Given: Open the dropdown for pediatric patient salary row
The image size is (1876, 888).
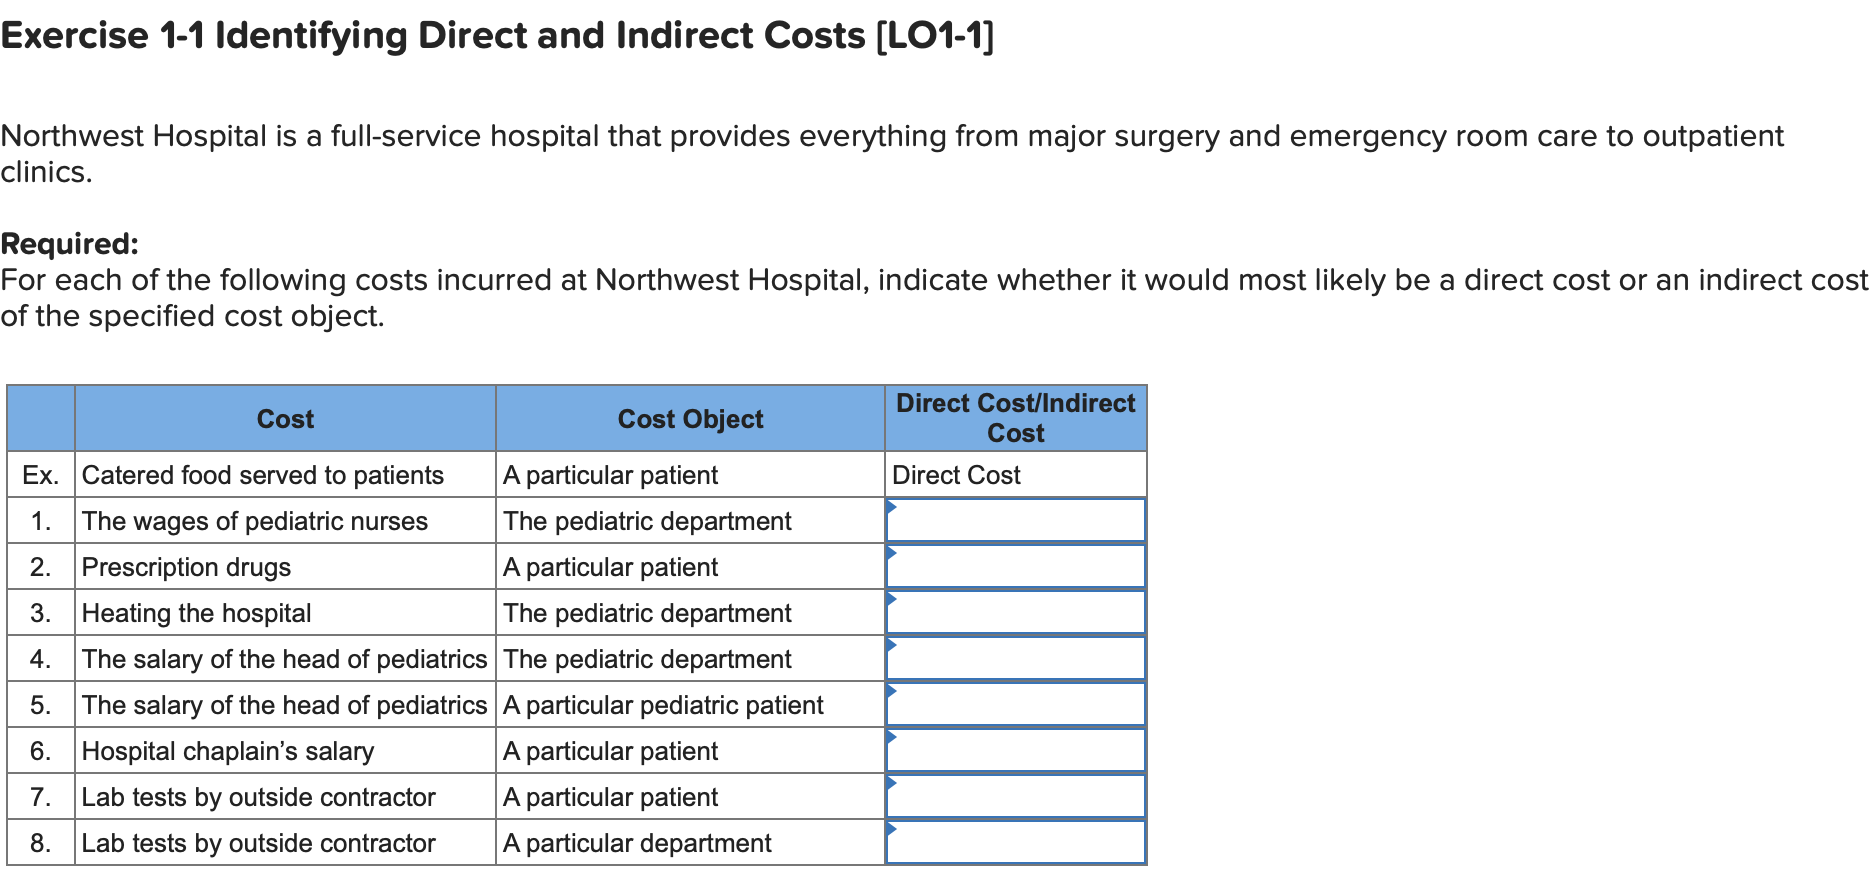Looking at the screenshot, I should (x=1015, y=704).
